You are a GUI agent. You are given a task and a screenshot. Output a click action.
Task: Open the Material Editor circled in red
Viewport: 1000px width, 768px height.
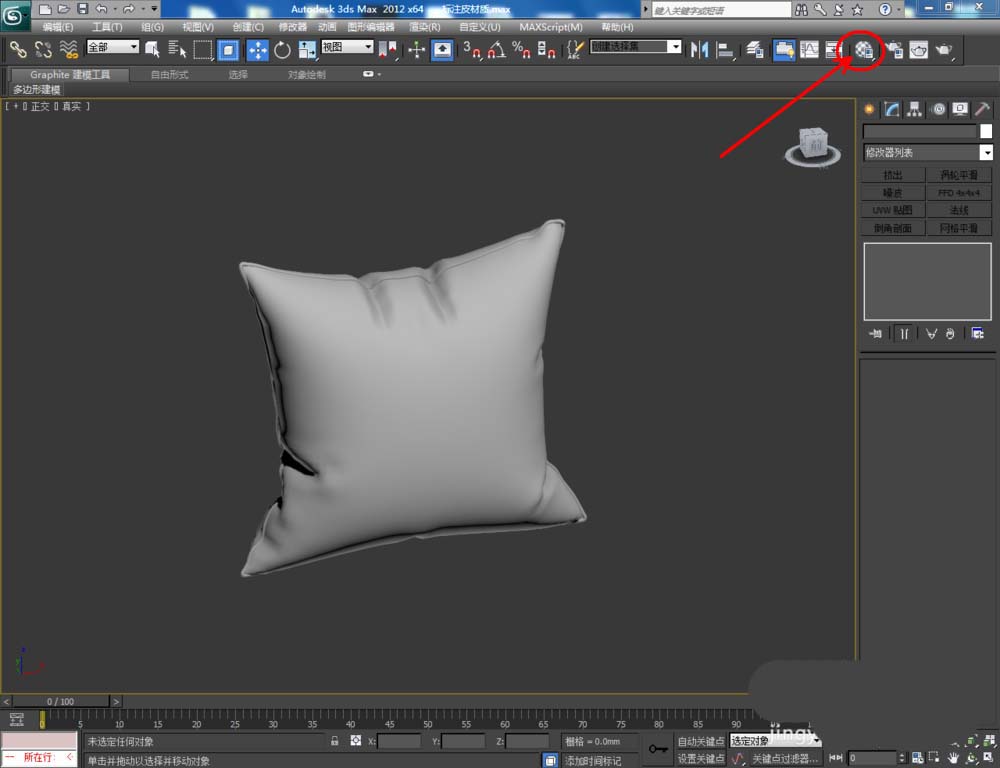pyautogui.click(x=865, y=49)
